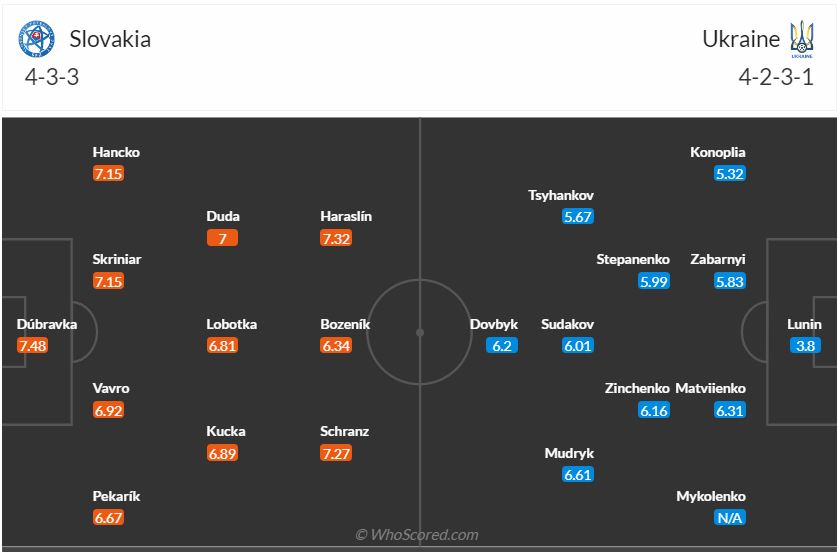
Task: Click player name Zinchenko
Action: click(x=636, y=388)
